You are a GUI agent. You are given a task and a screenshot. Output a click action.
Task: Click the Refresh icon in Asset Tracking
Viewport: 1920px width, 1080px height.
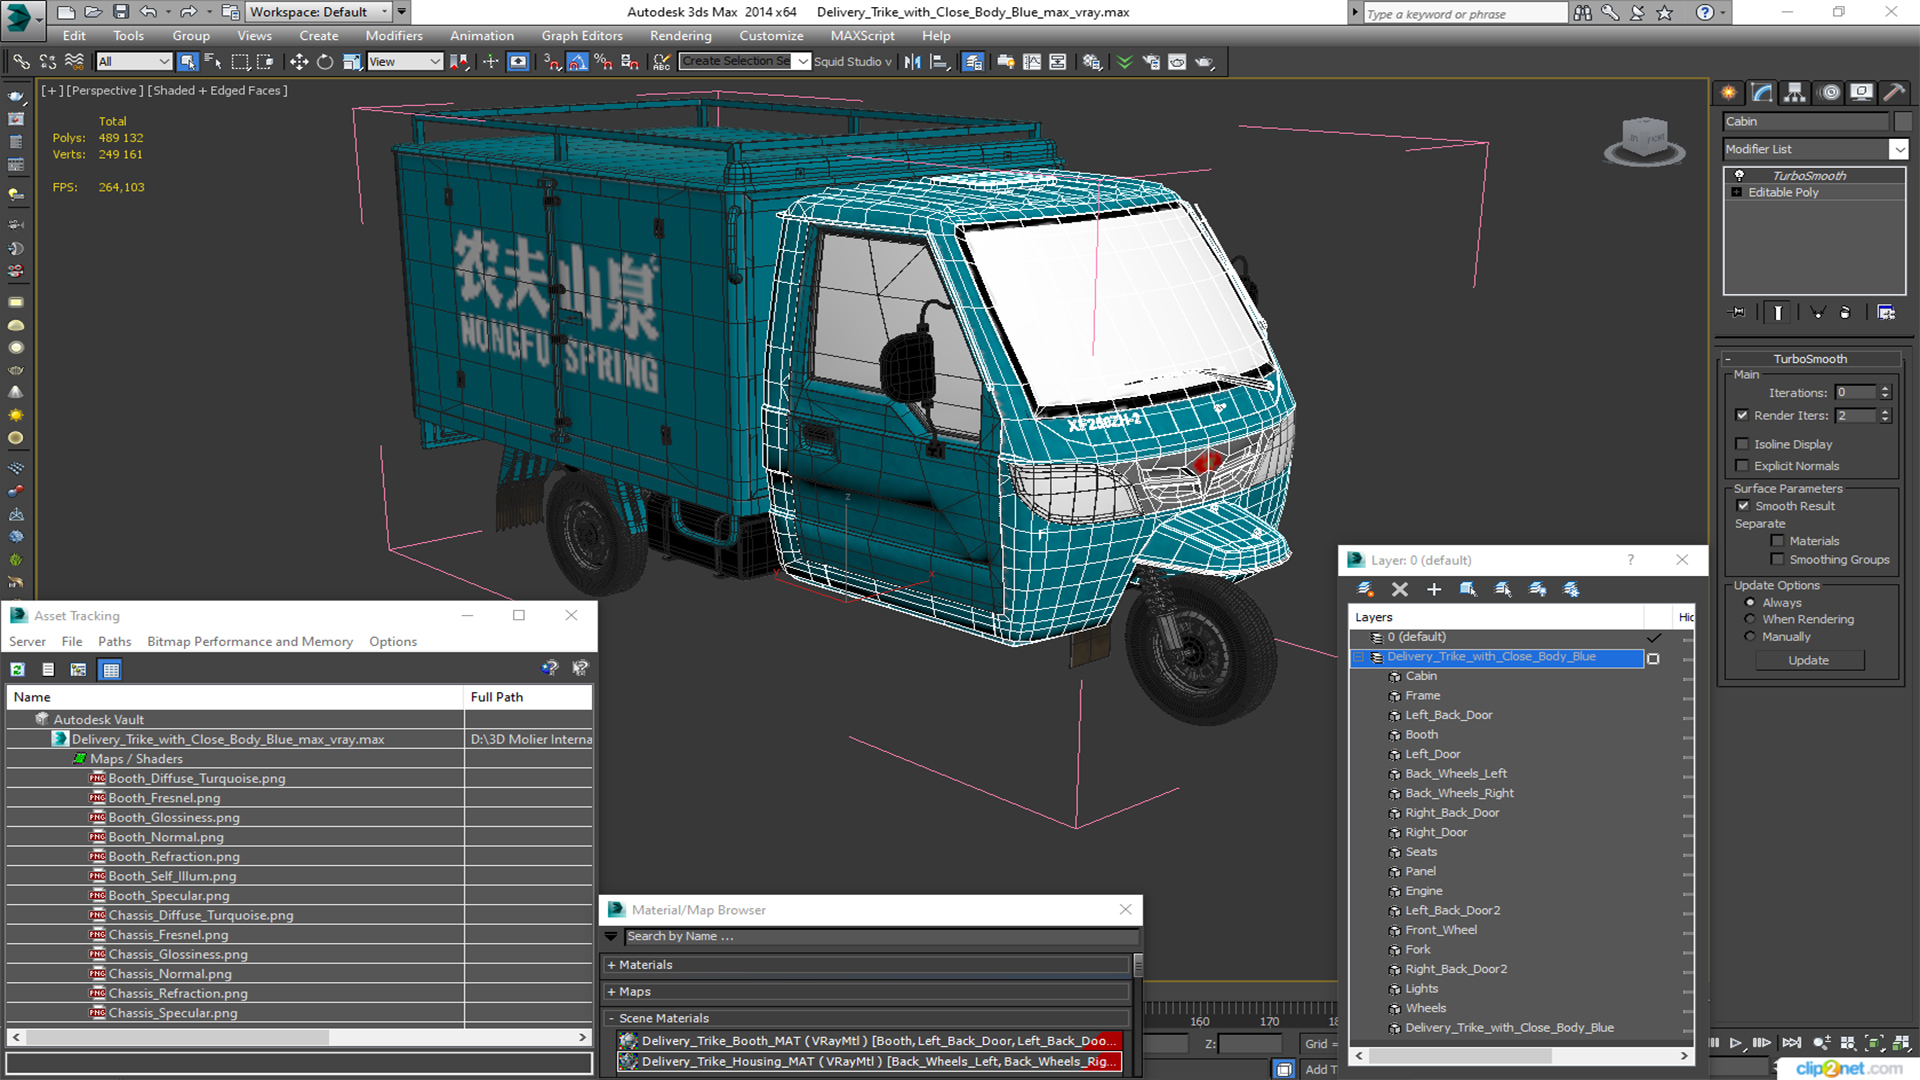[x=17, y=669]
